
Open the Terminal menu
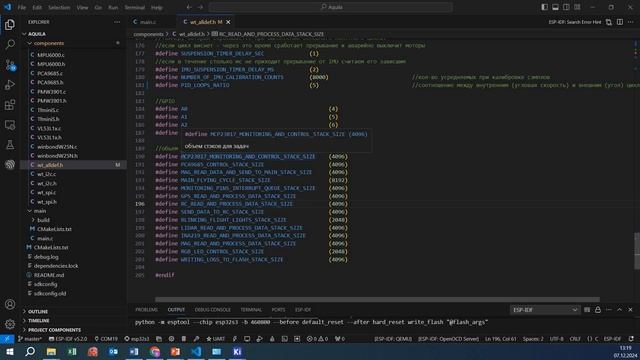pyautogui.click(x=135, y=7)
